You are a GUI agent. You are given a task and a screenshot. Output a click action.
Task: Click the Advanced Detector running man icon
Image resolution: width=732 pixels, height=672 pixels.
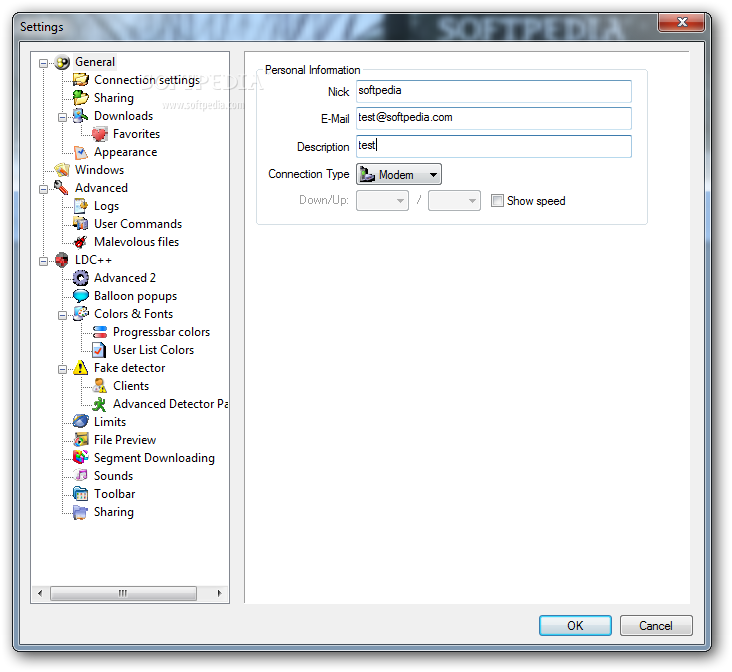coord(99,404)
